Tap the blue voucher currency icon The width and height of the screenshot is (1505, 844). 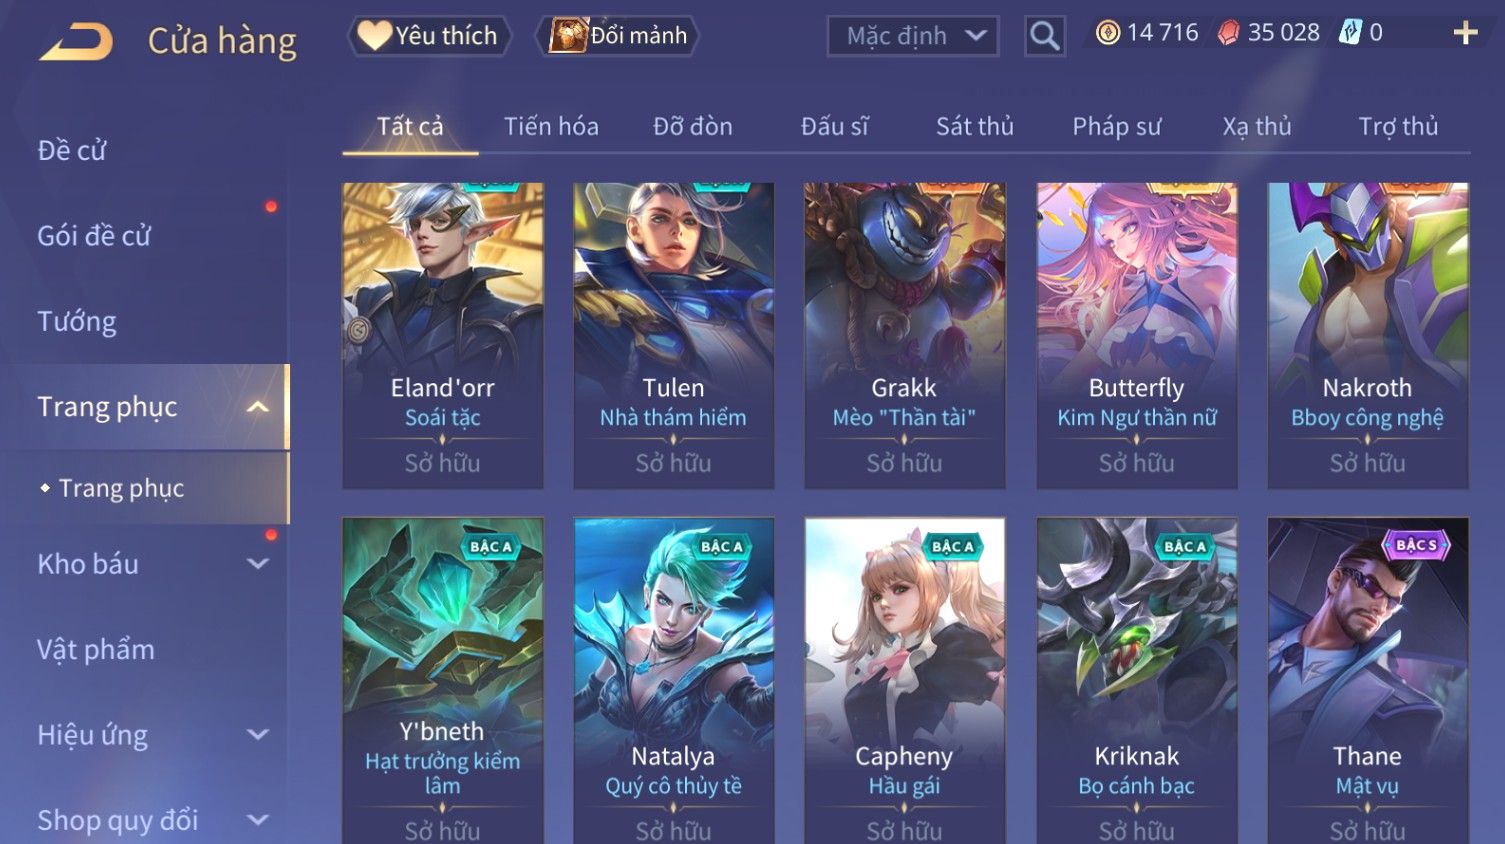1350,33
